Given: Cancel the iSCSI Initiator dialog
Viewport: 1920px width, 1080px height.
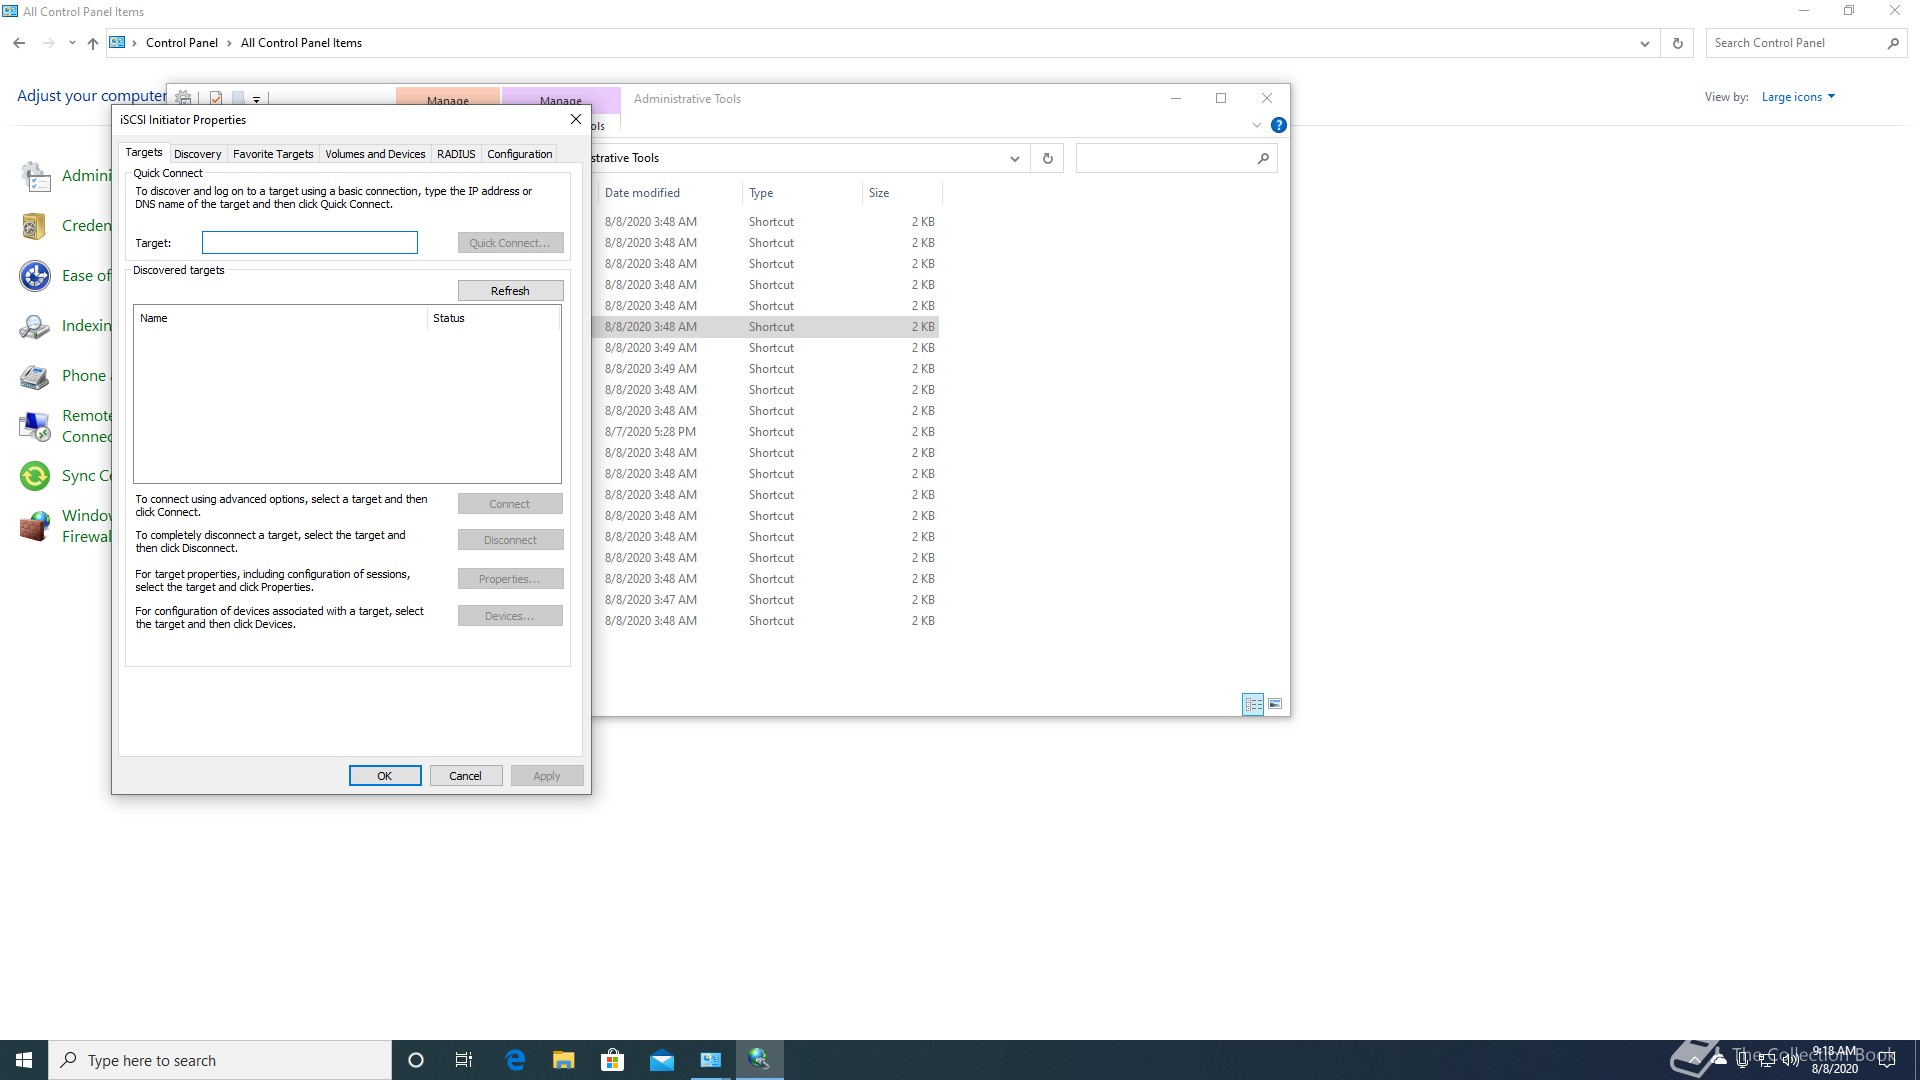Looking at the screenshot, I should (x=465, y=776).
